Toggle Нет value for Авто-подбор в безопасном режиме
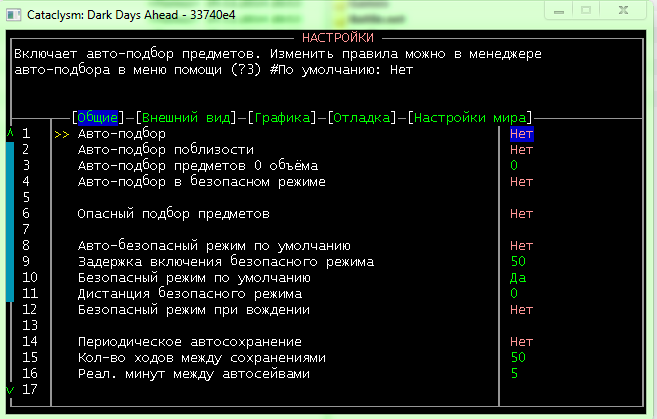Screen dimensions: 657x419 522,182
